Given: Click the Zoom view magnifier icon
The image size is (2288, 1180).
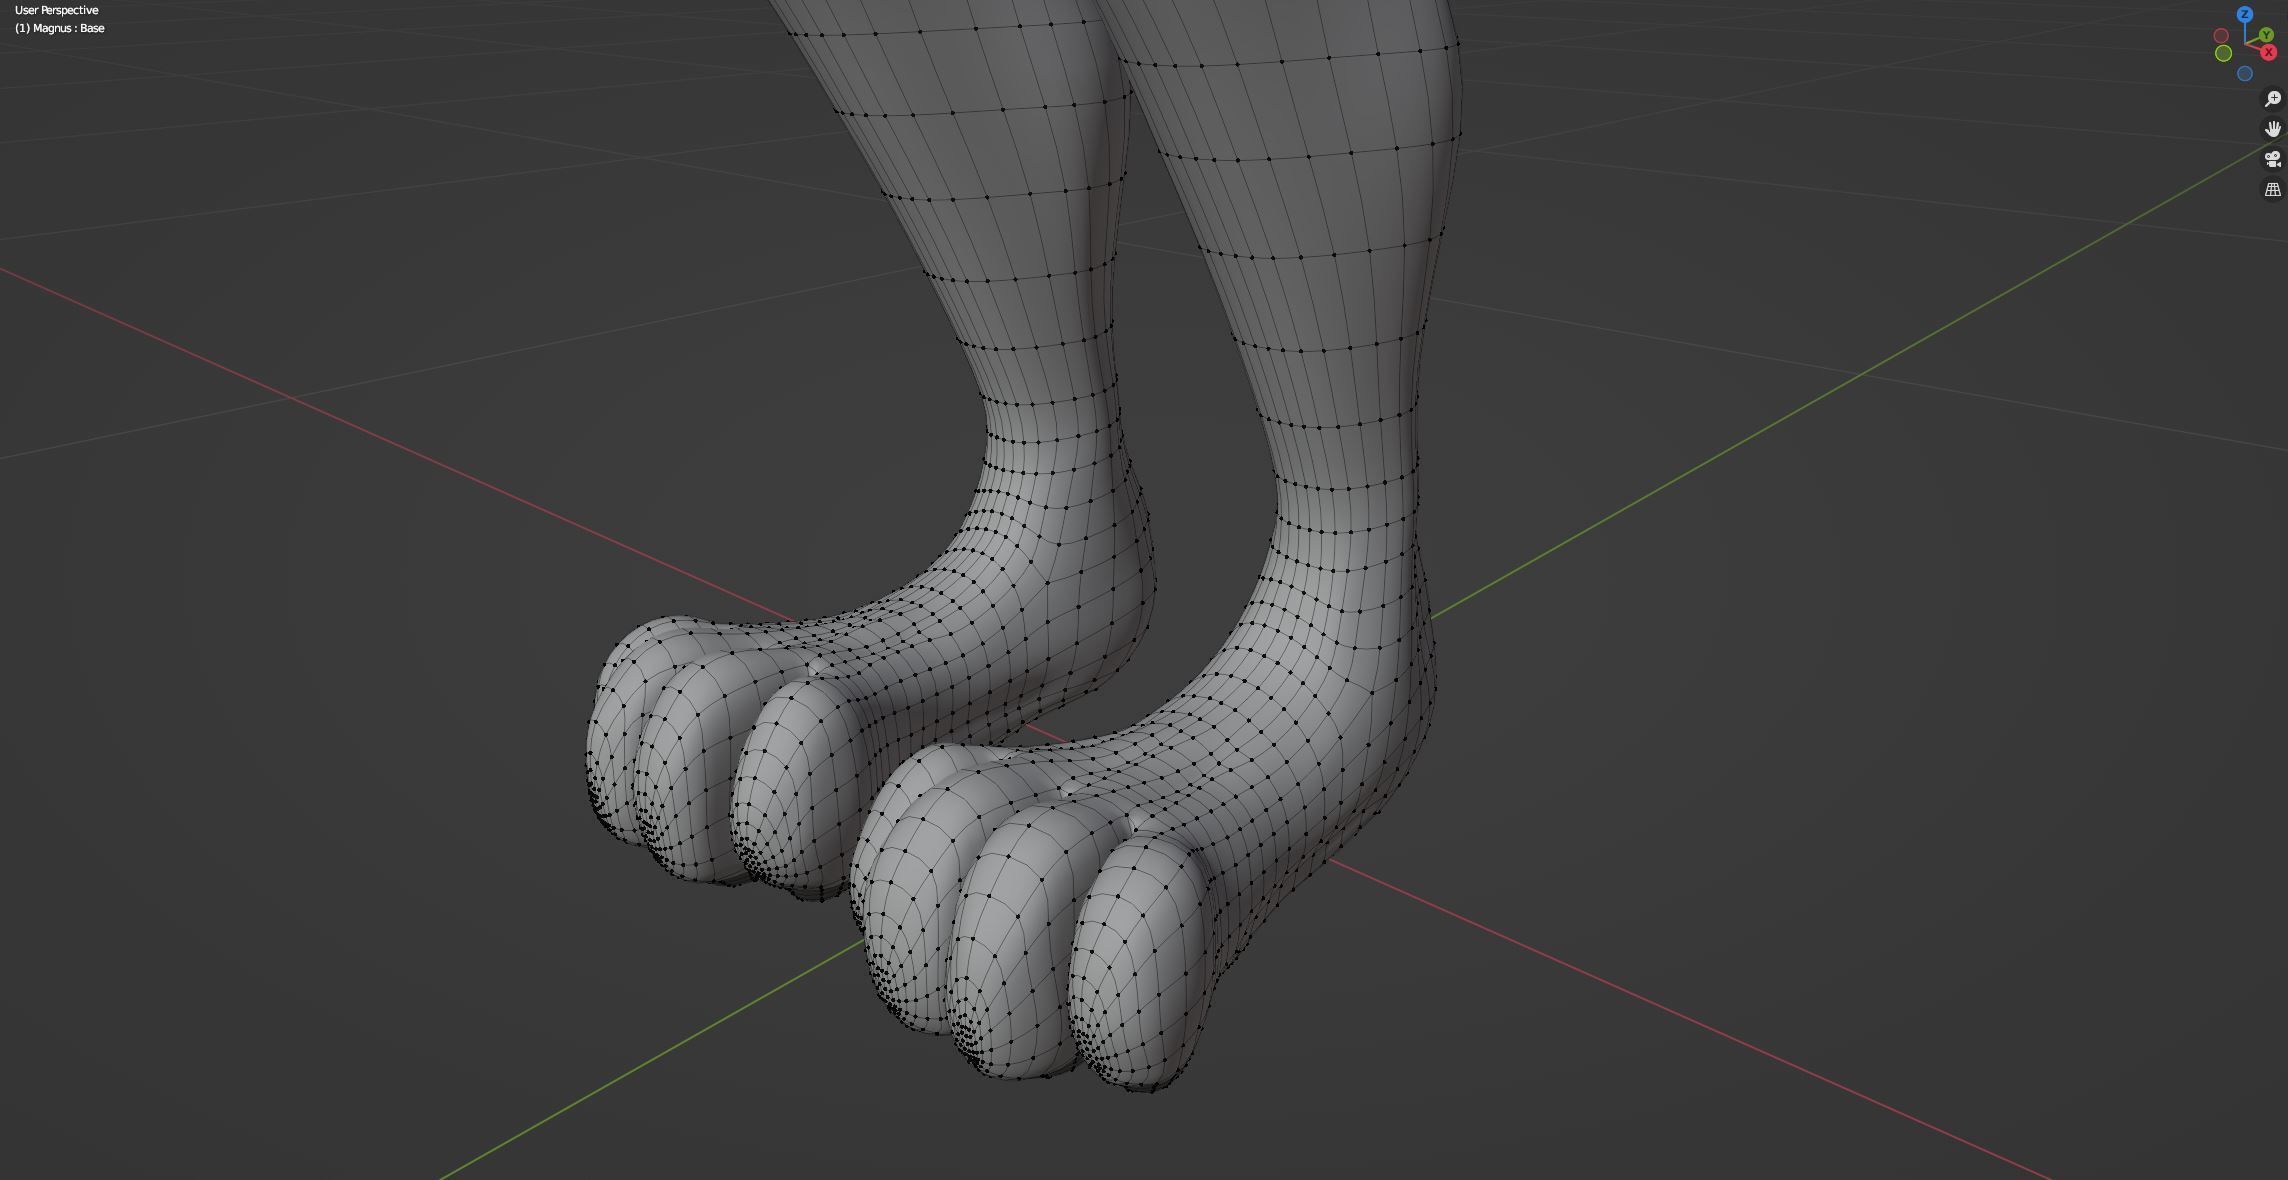Looking at the screenshot, I should coord(2273,98).
